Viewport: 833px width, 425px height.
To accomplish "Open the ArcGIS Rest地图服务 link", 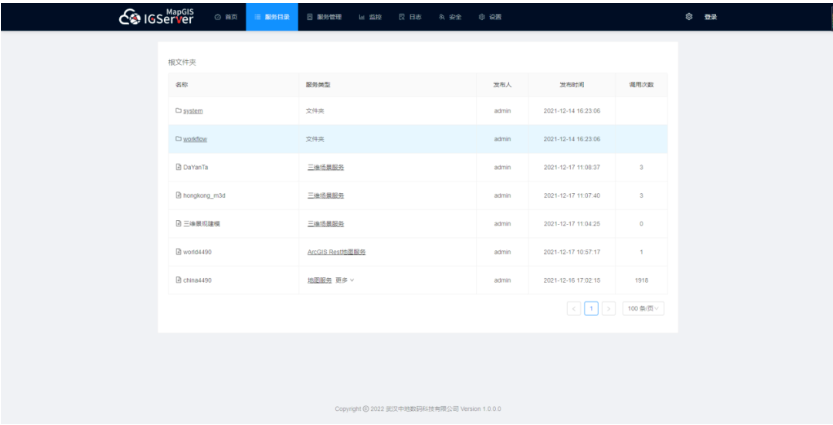I will tap(336, 252).
